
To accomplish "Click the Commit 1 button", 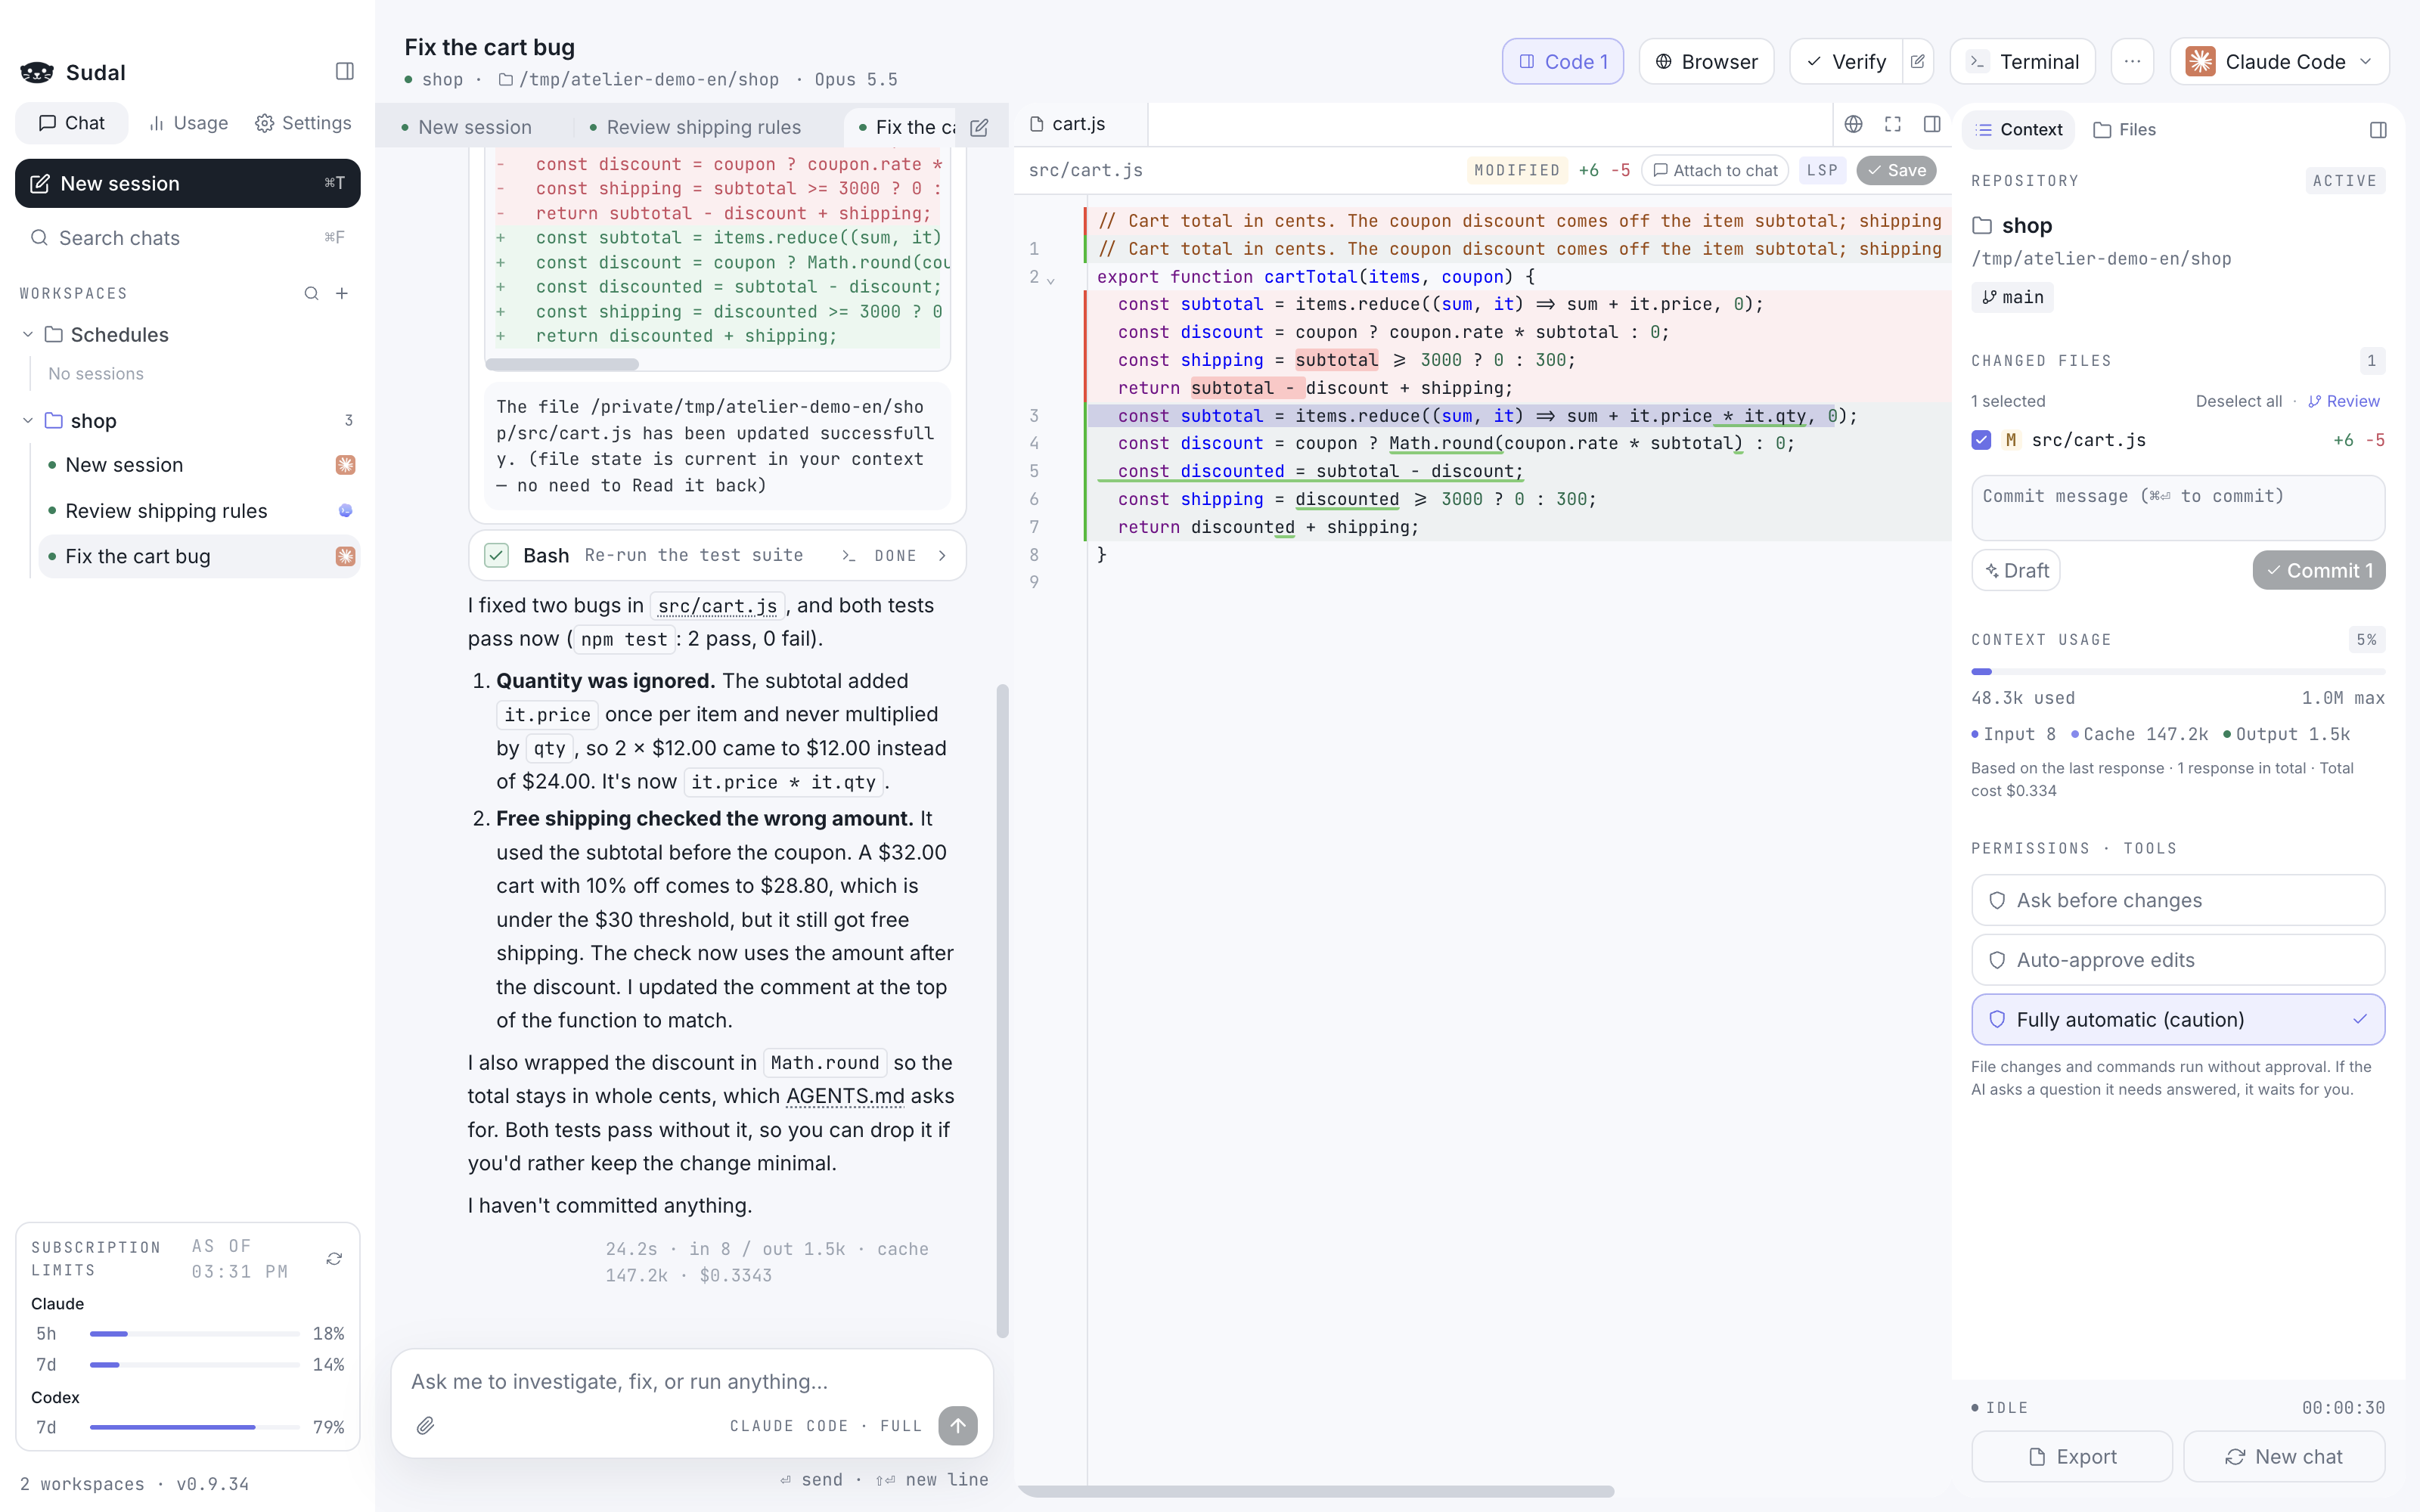I will click(2318, 570).
